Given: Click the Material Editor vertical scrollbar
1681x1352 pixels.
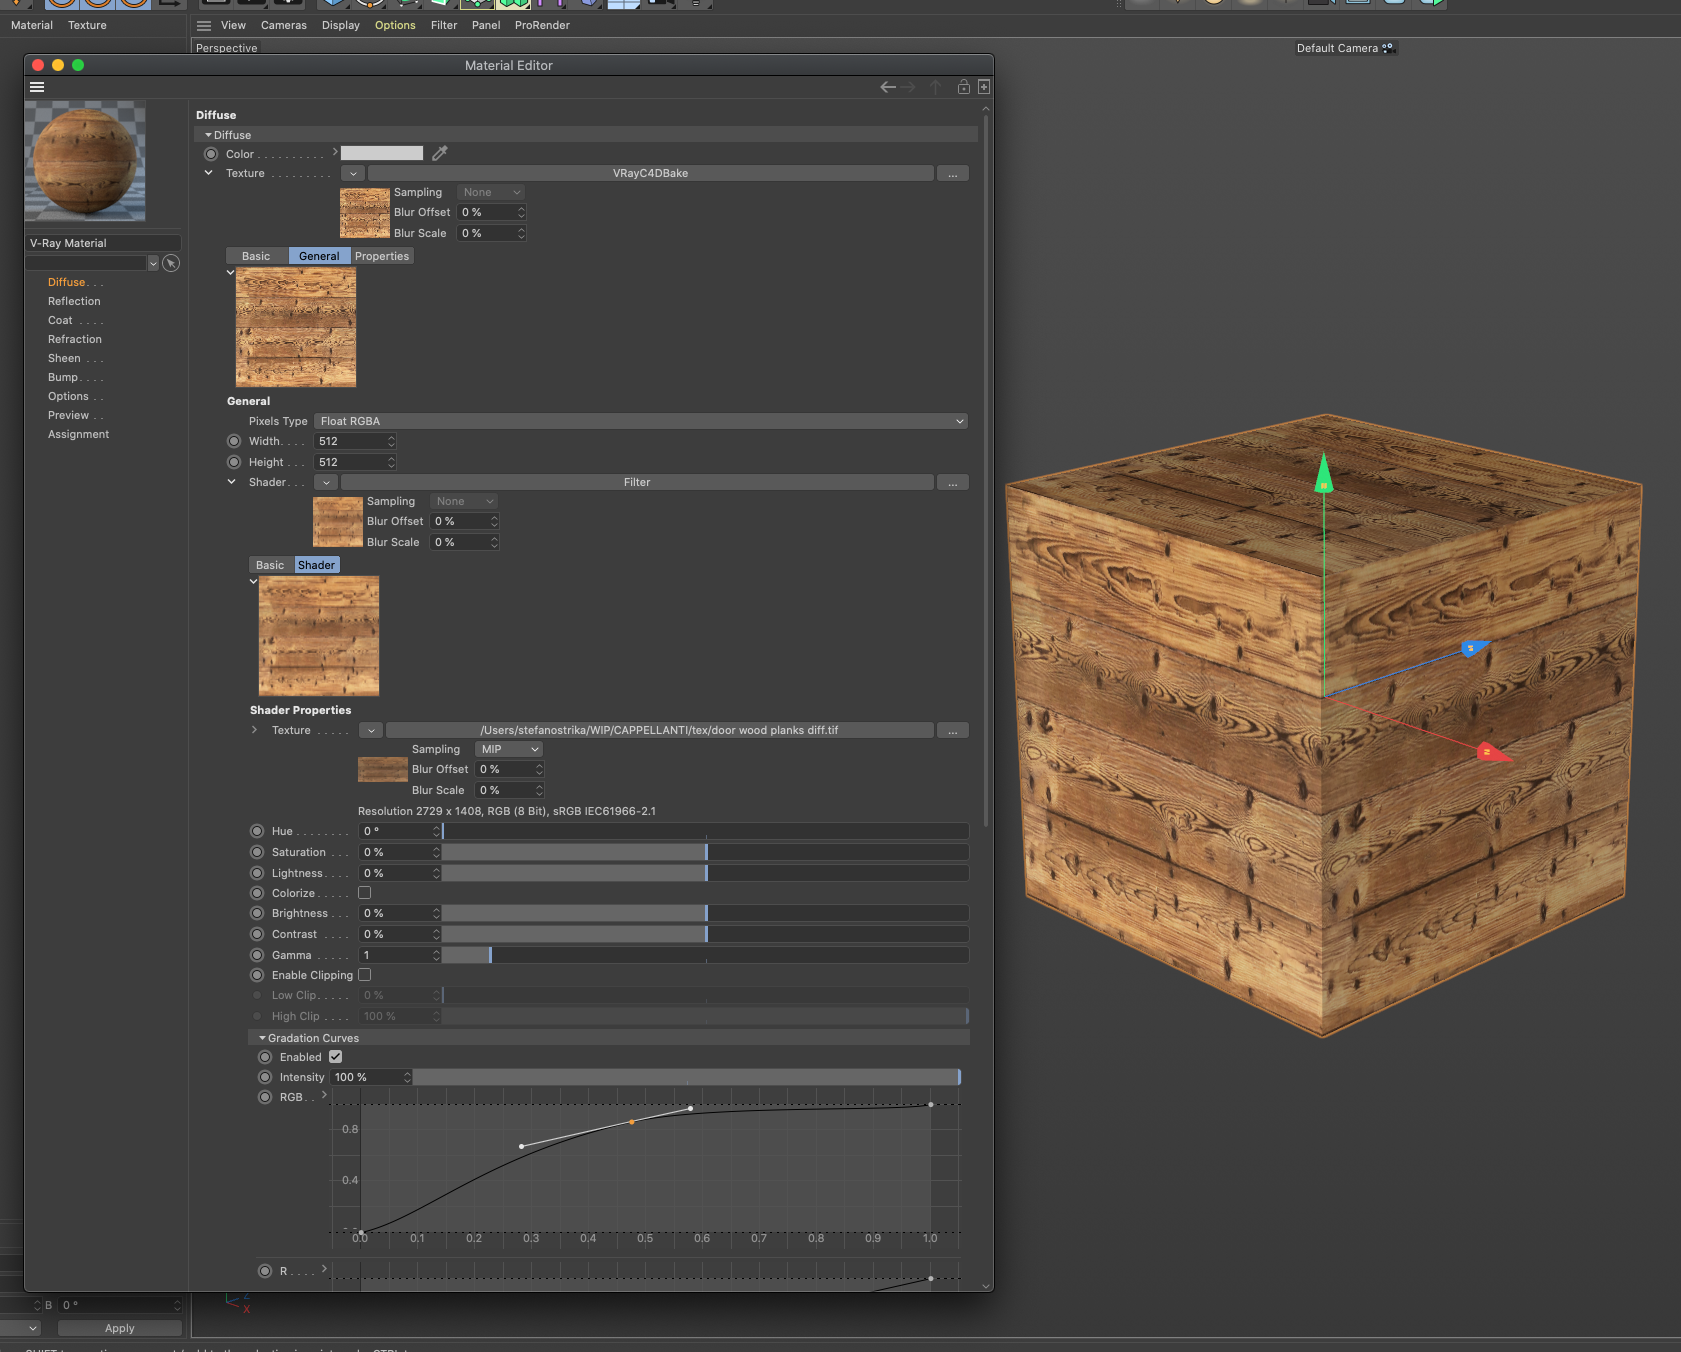Looking at the screenshot, I should [x=986, y=470].
